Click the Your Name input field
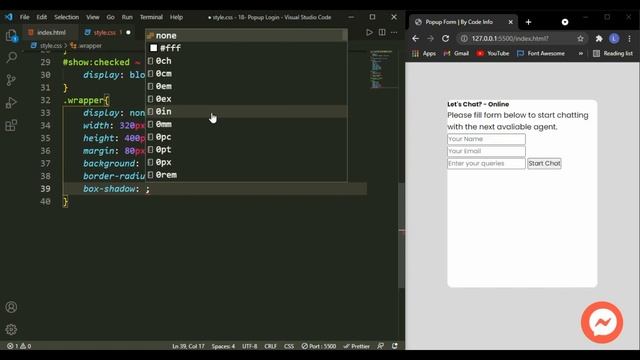The height and width of the screenshot is (360, 640). tap(486, 139)
